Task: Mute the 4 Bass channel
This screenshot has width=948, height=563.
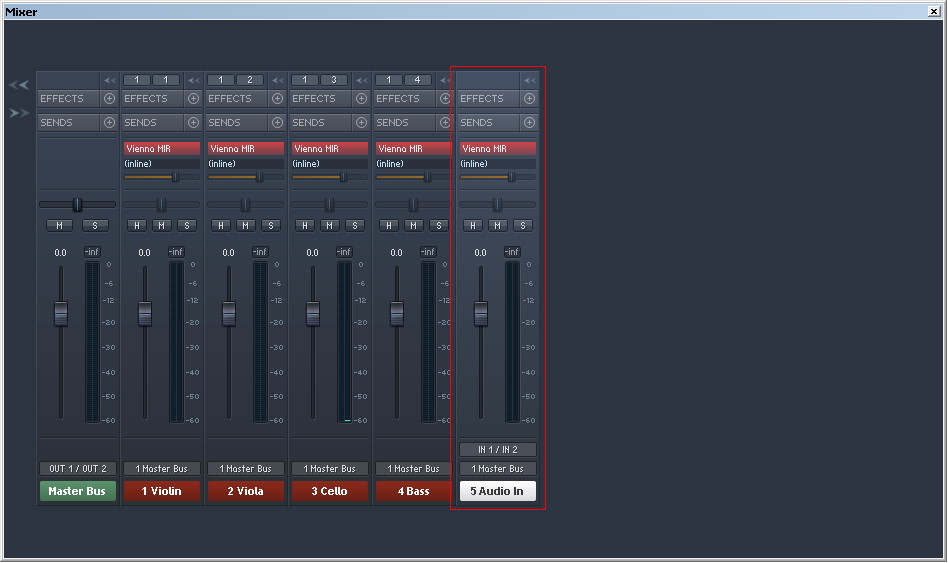Action: pos(414,226)
